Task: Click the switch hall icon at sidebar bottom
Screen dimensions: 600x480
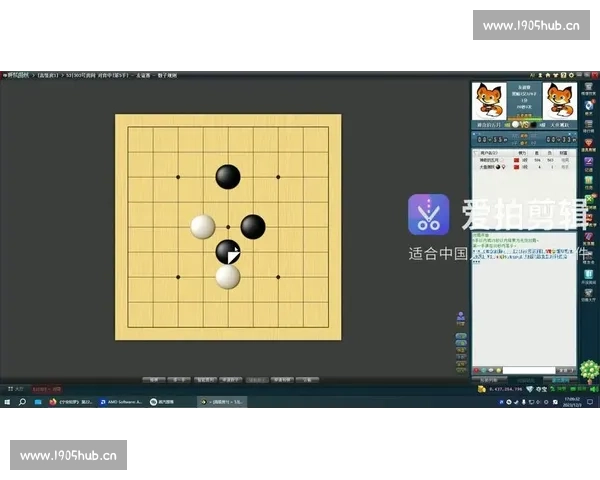Action: tap(589, 293)
